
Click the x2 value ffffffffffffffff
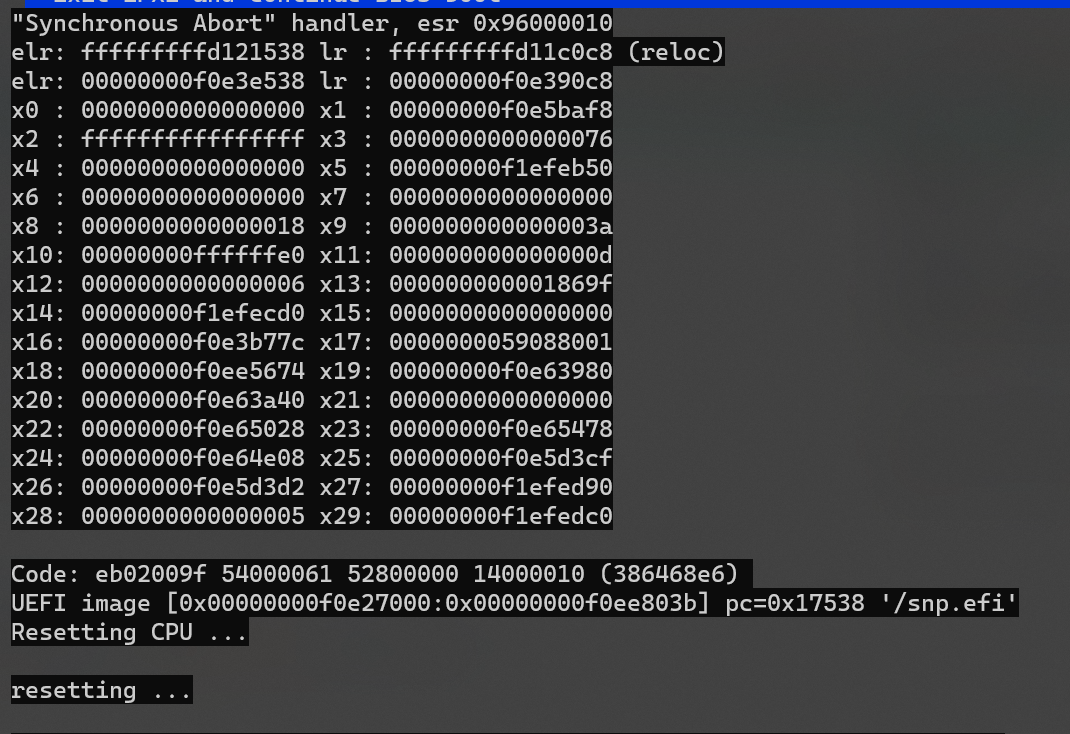pos(193,139)
